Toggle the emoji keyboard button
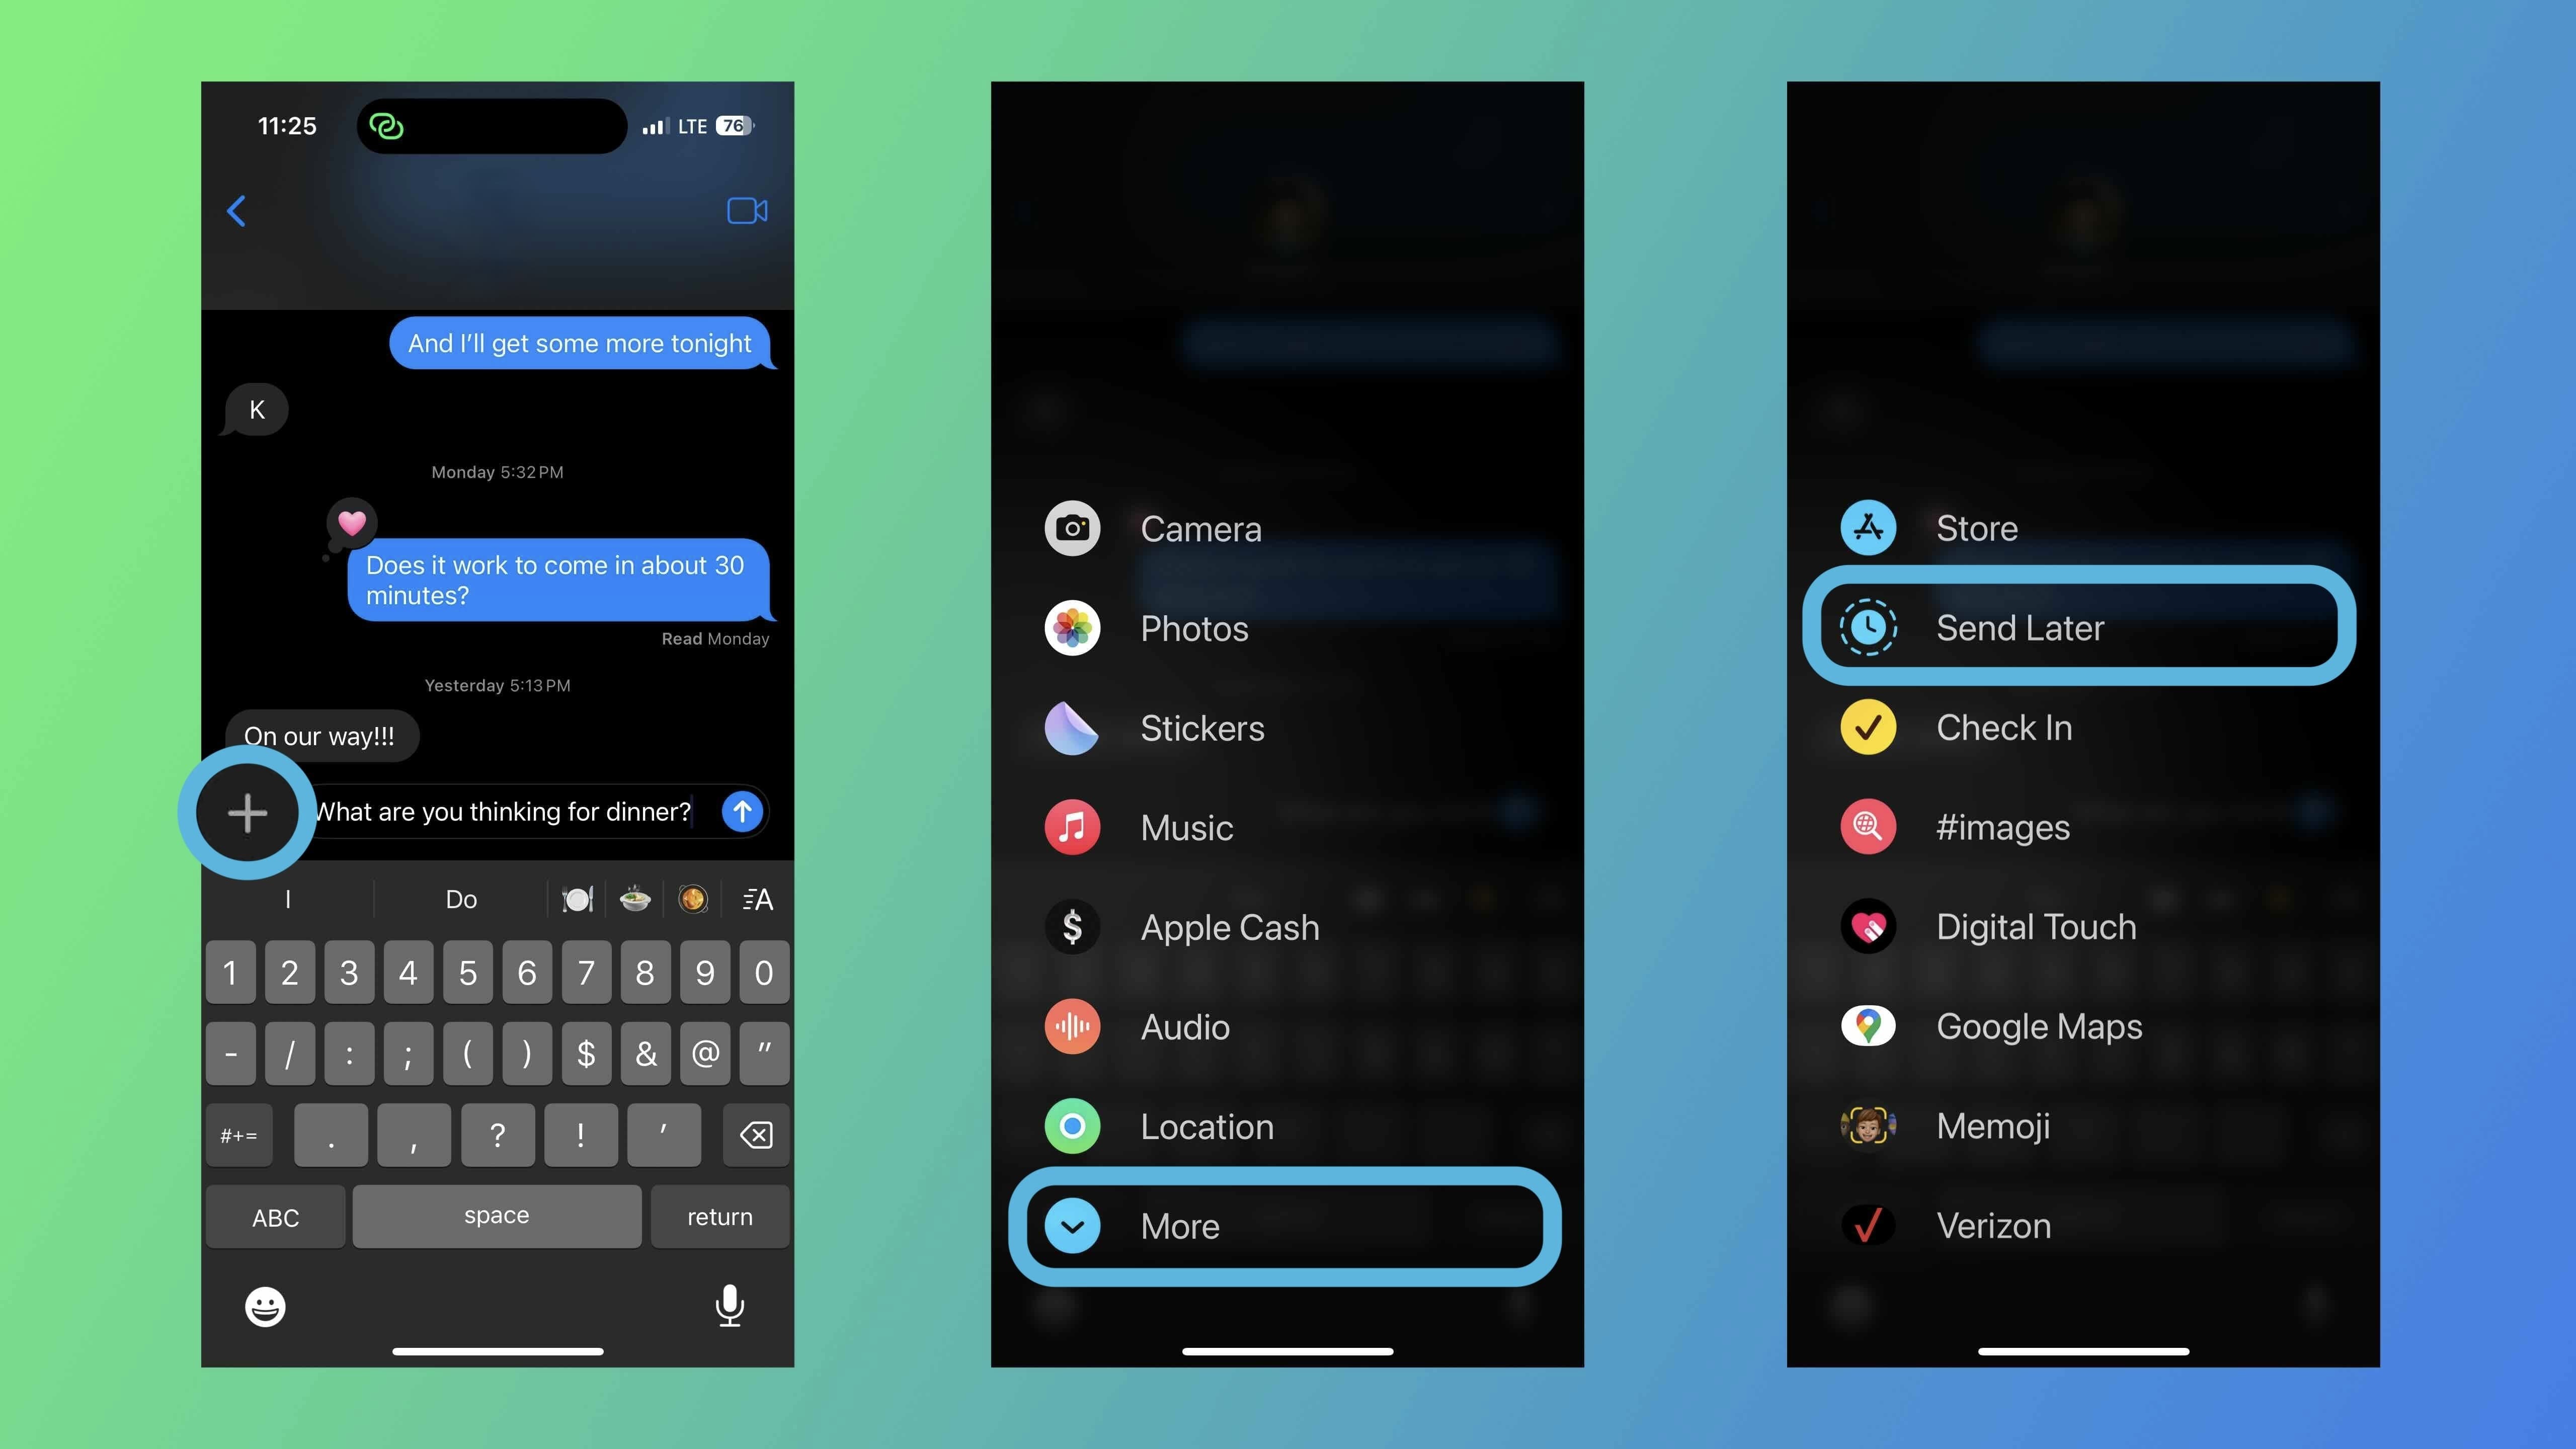Viewport: 2576px width, 1449px height. [x=265, y=1306]
